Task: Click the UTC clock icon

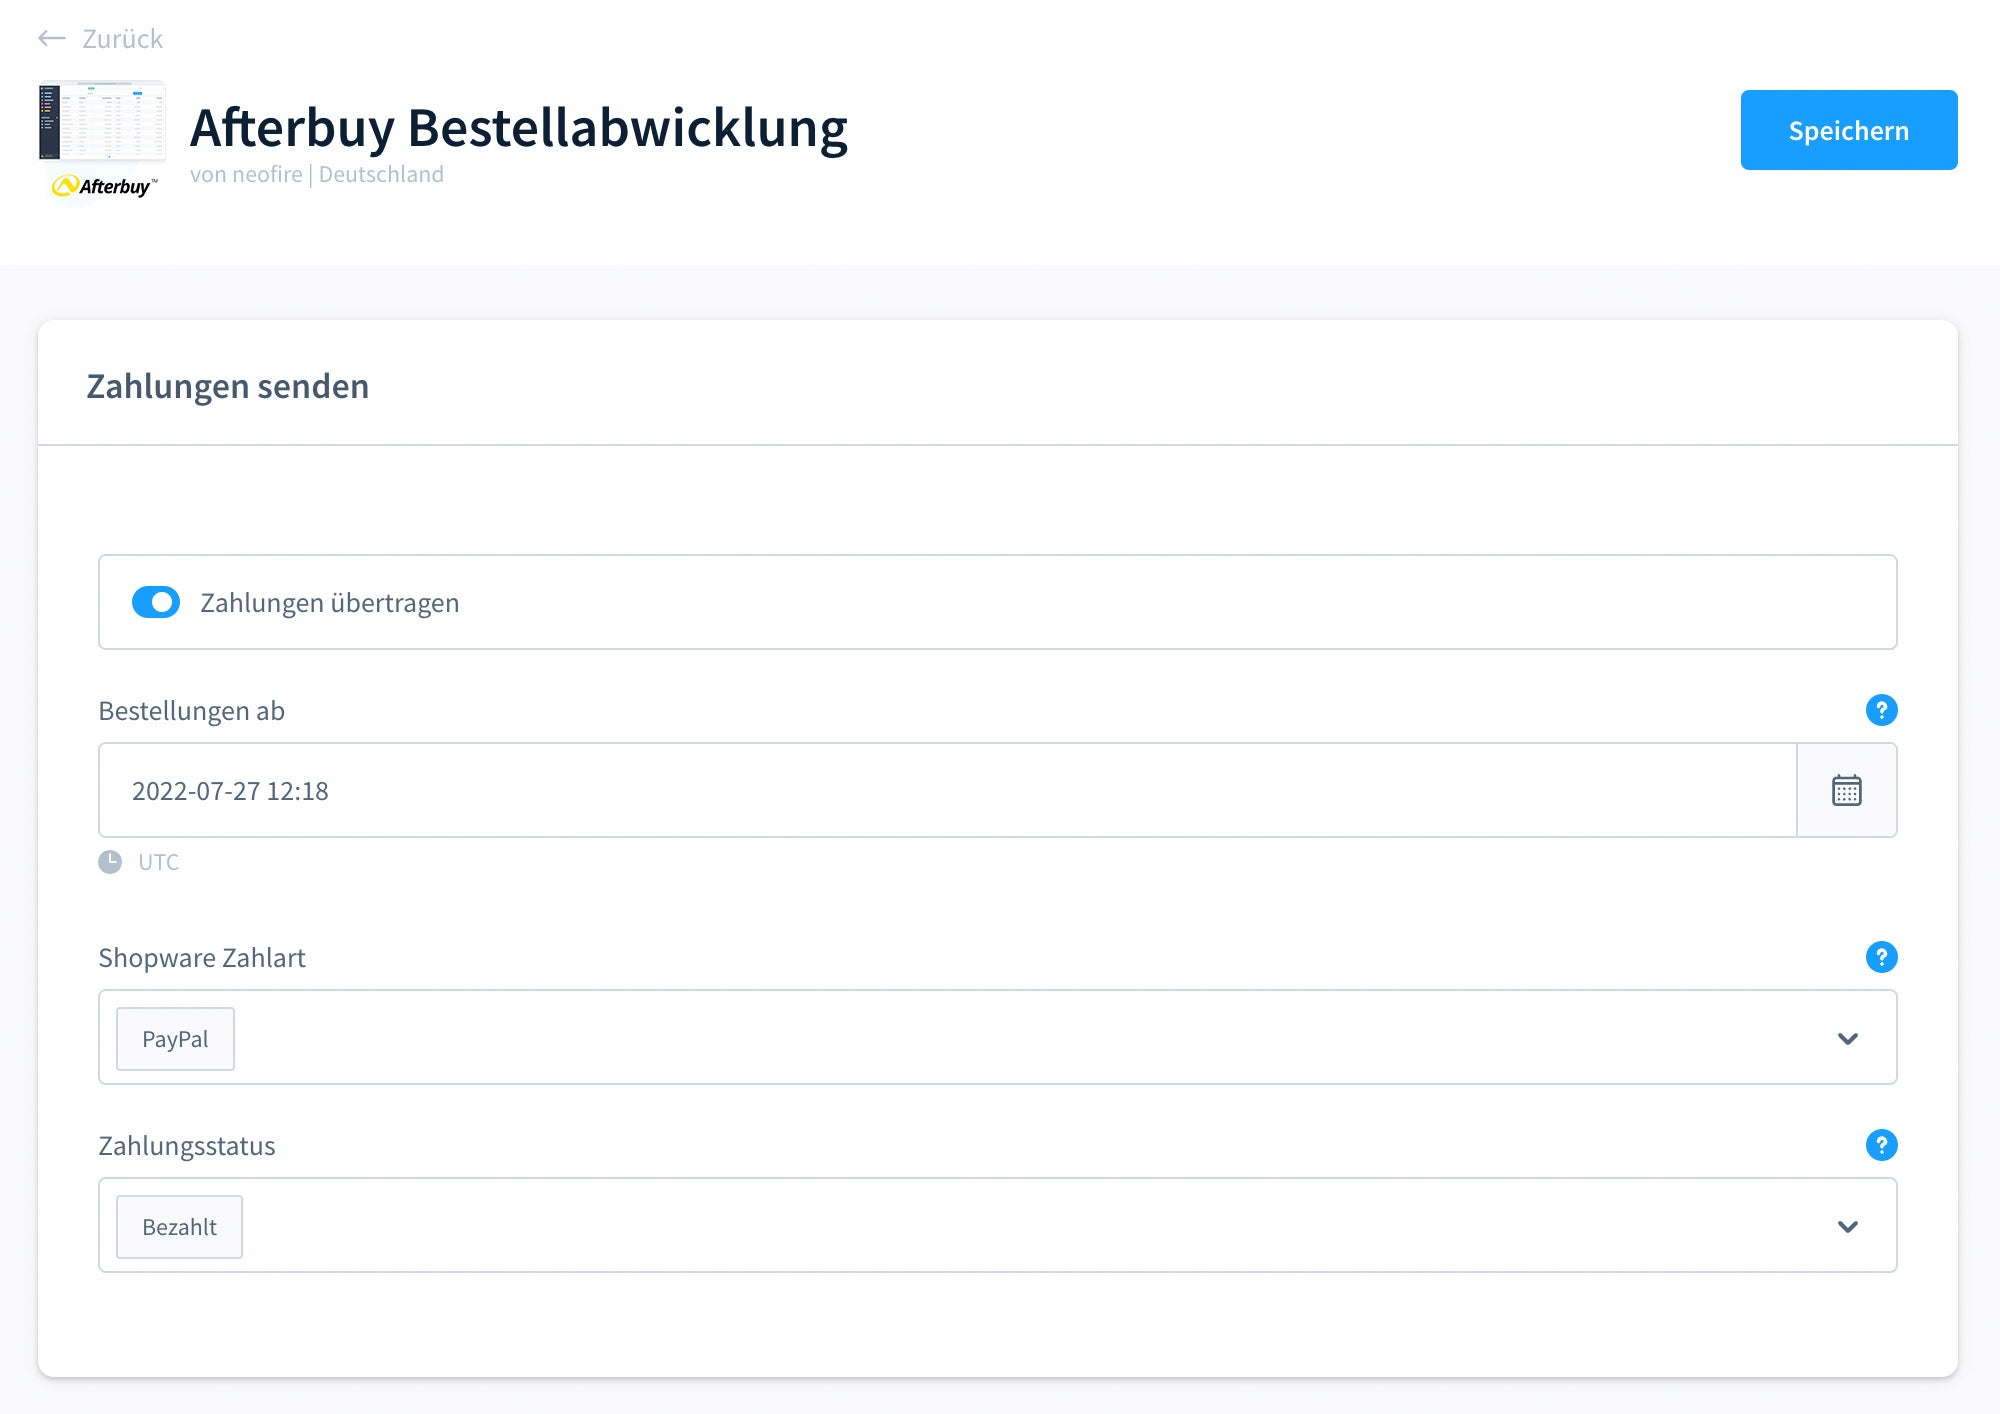Action: point(110,862)
